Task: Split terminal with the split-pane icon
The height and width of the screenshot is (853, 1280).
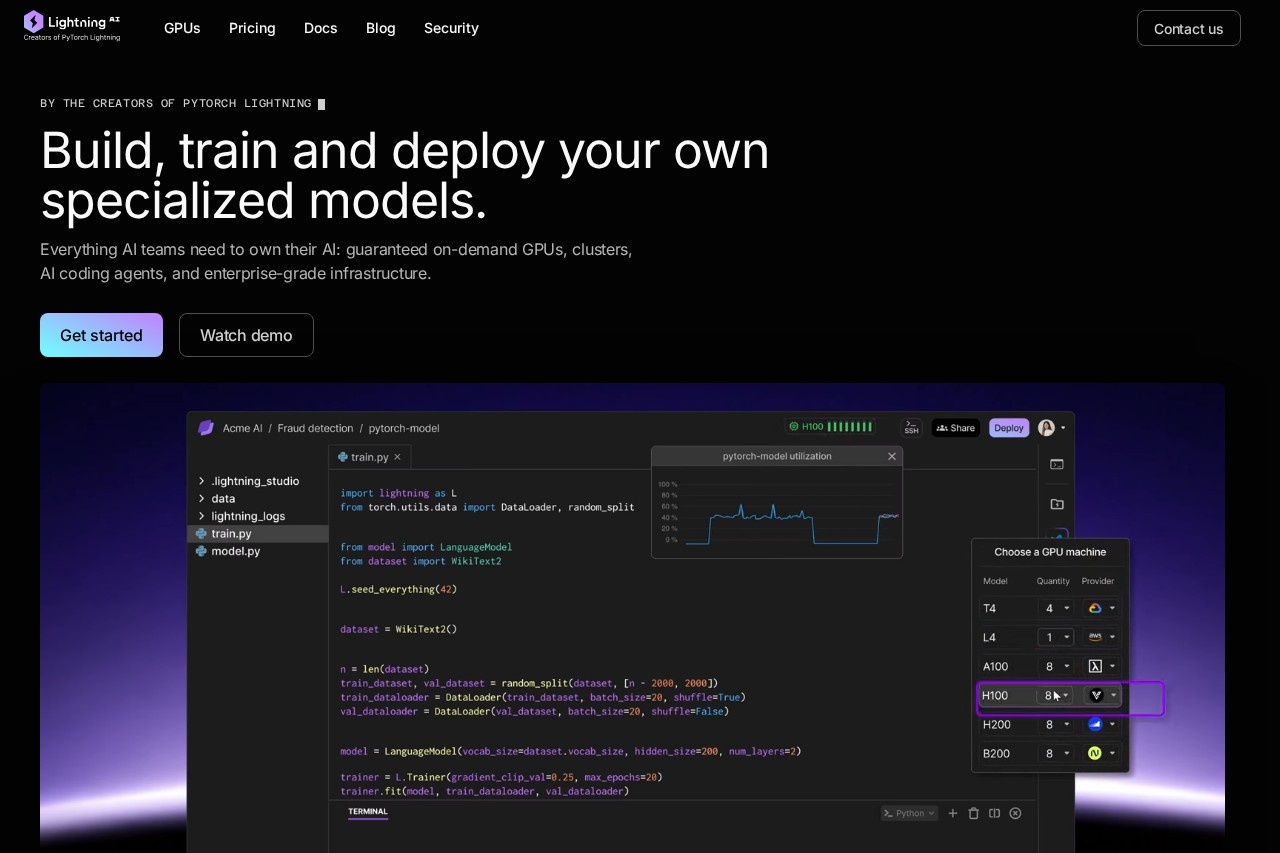Action: click(994, 813)
